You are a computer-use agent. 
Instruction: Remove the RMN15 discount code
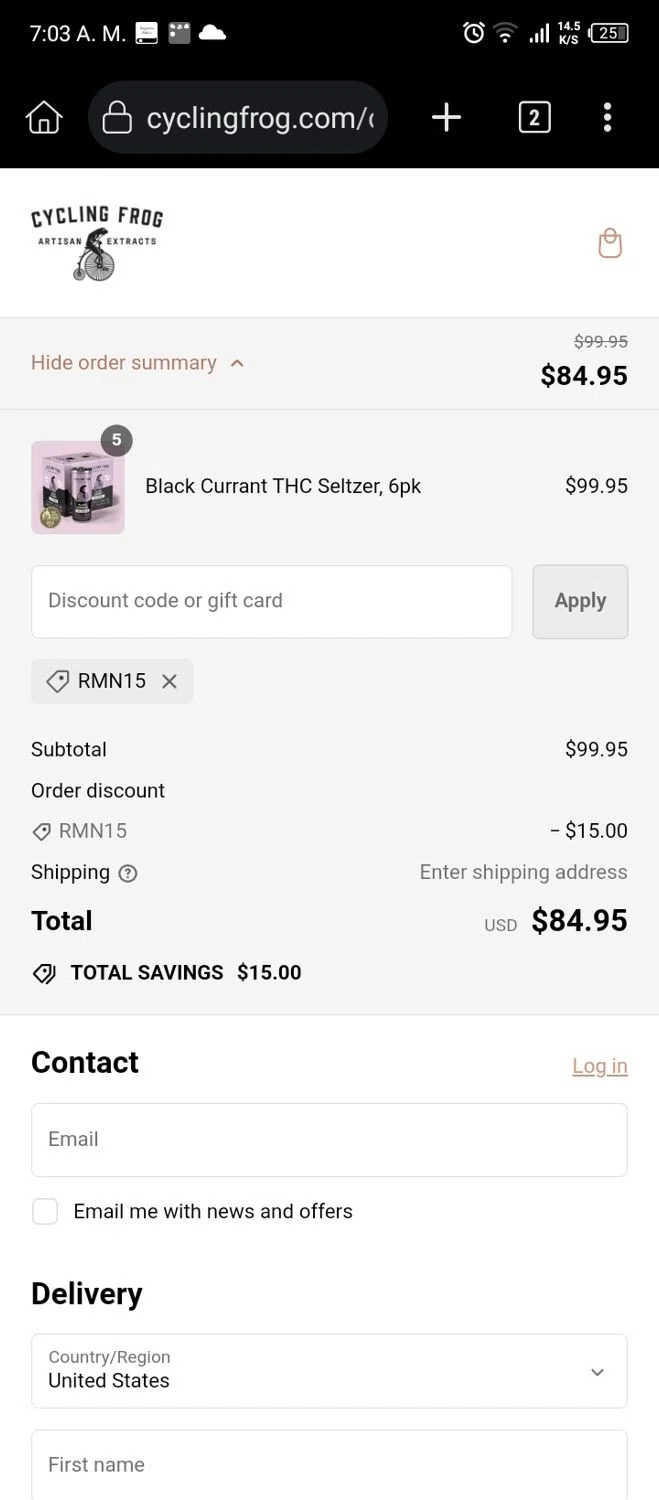pos(169,681)
